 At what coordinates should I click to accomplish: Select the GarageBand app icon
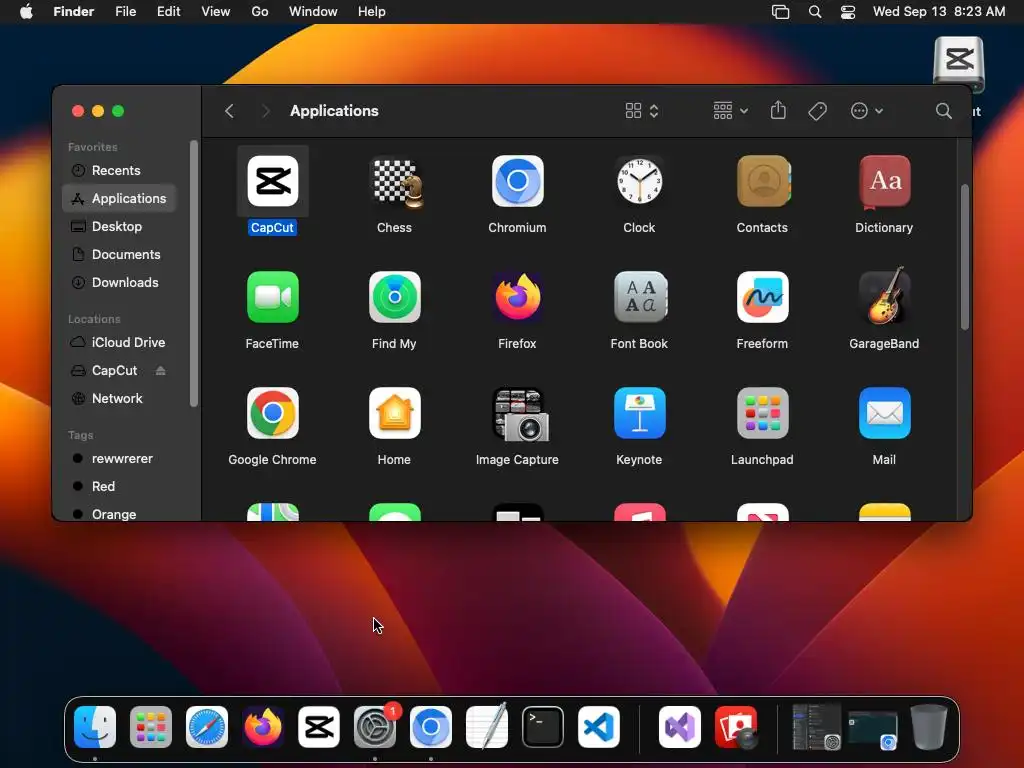pyautogui.click(x=884, y=295)
